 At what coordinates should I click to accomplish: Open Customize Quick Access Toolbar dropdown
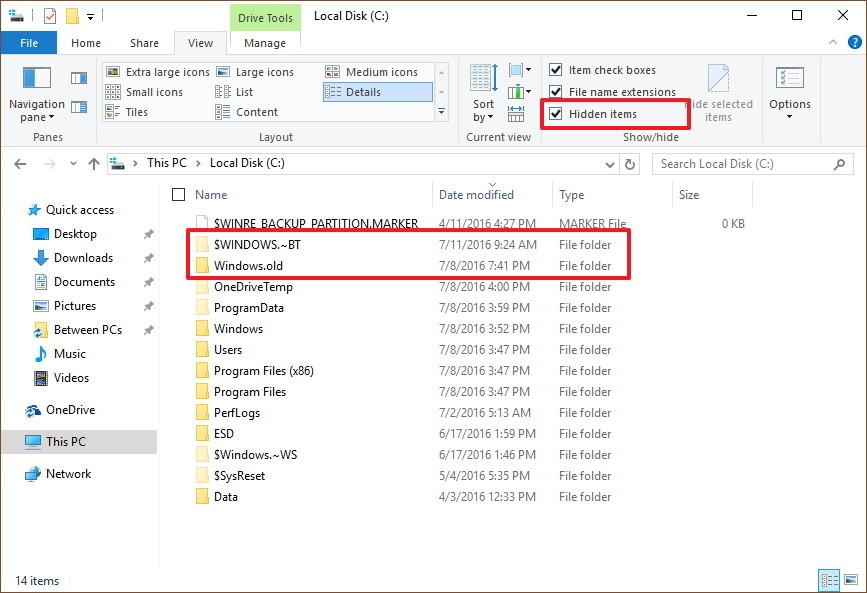90,17
